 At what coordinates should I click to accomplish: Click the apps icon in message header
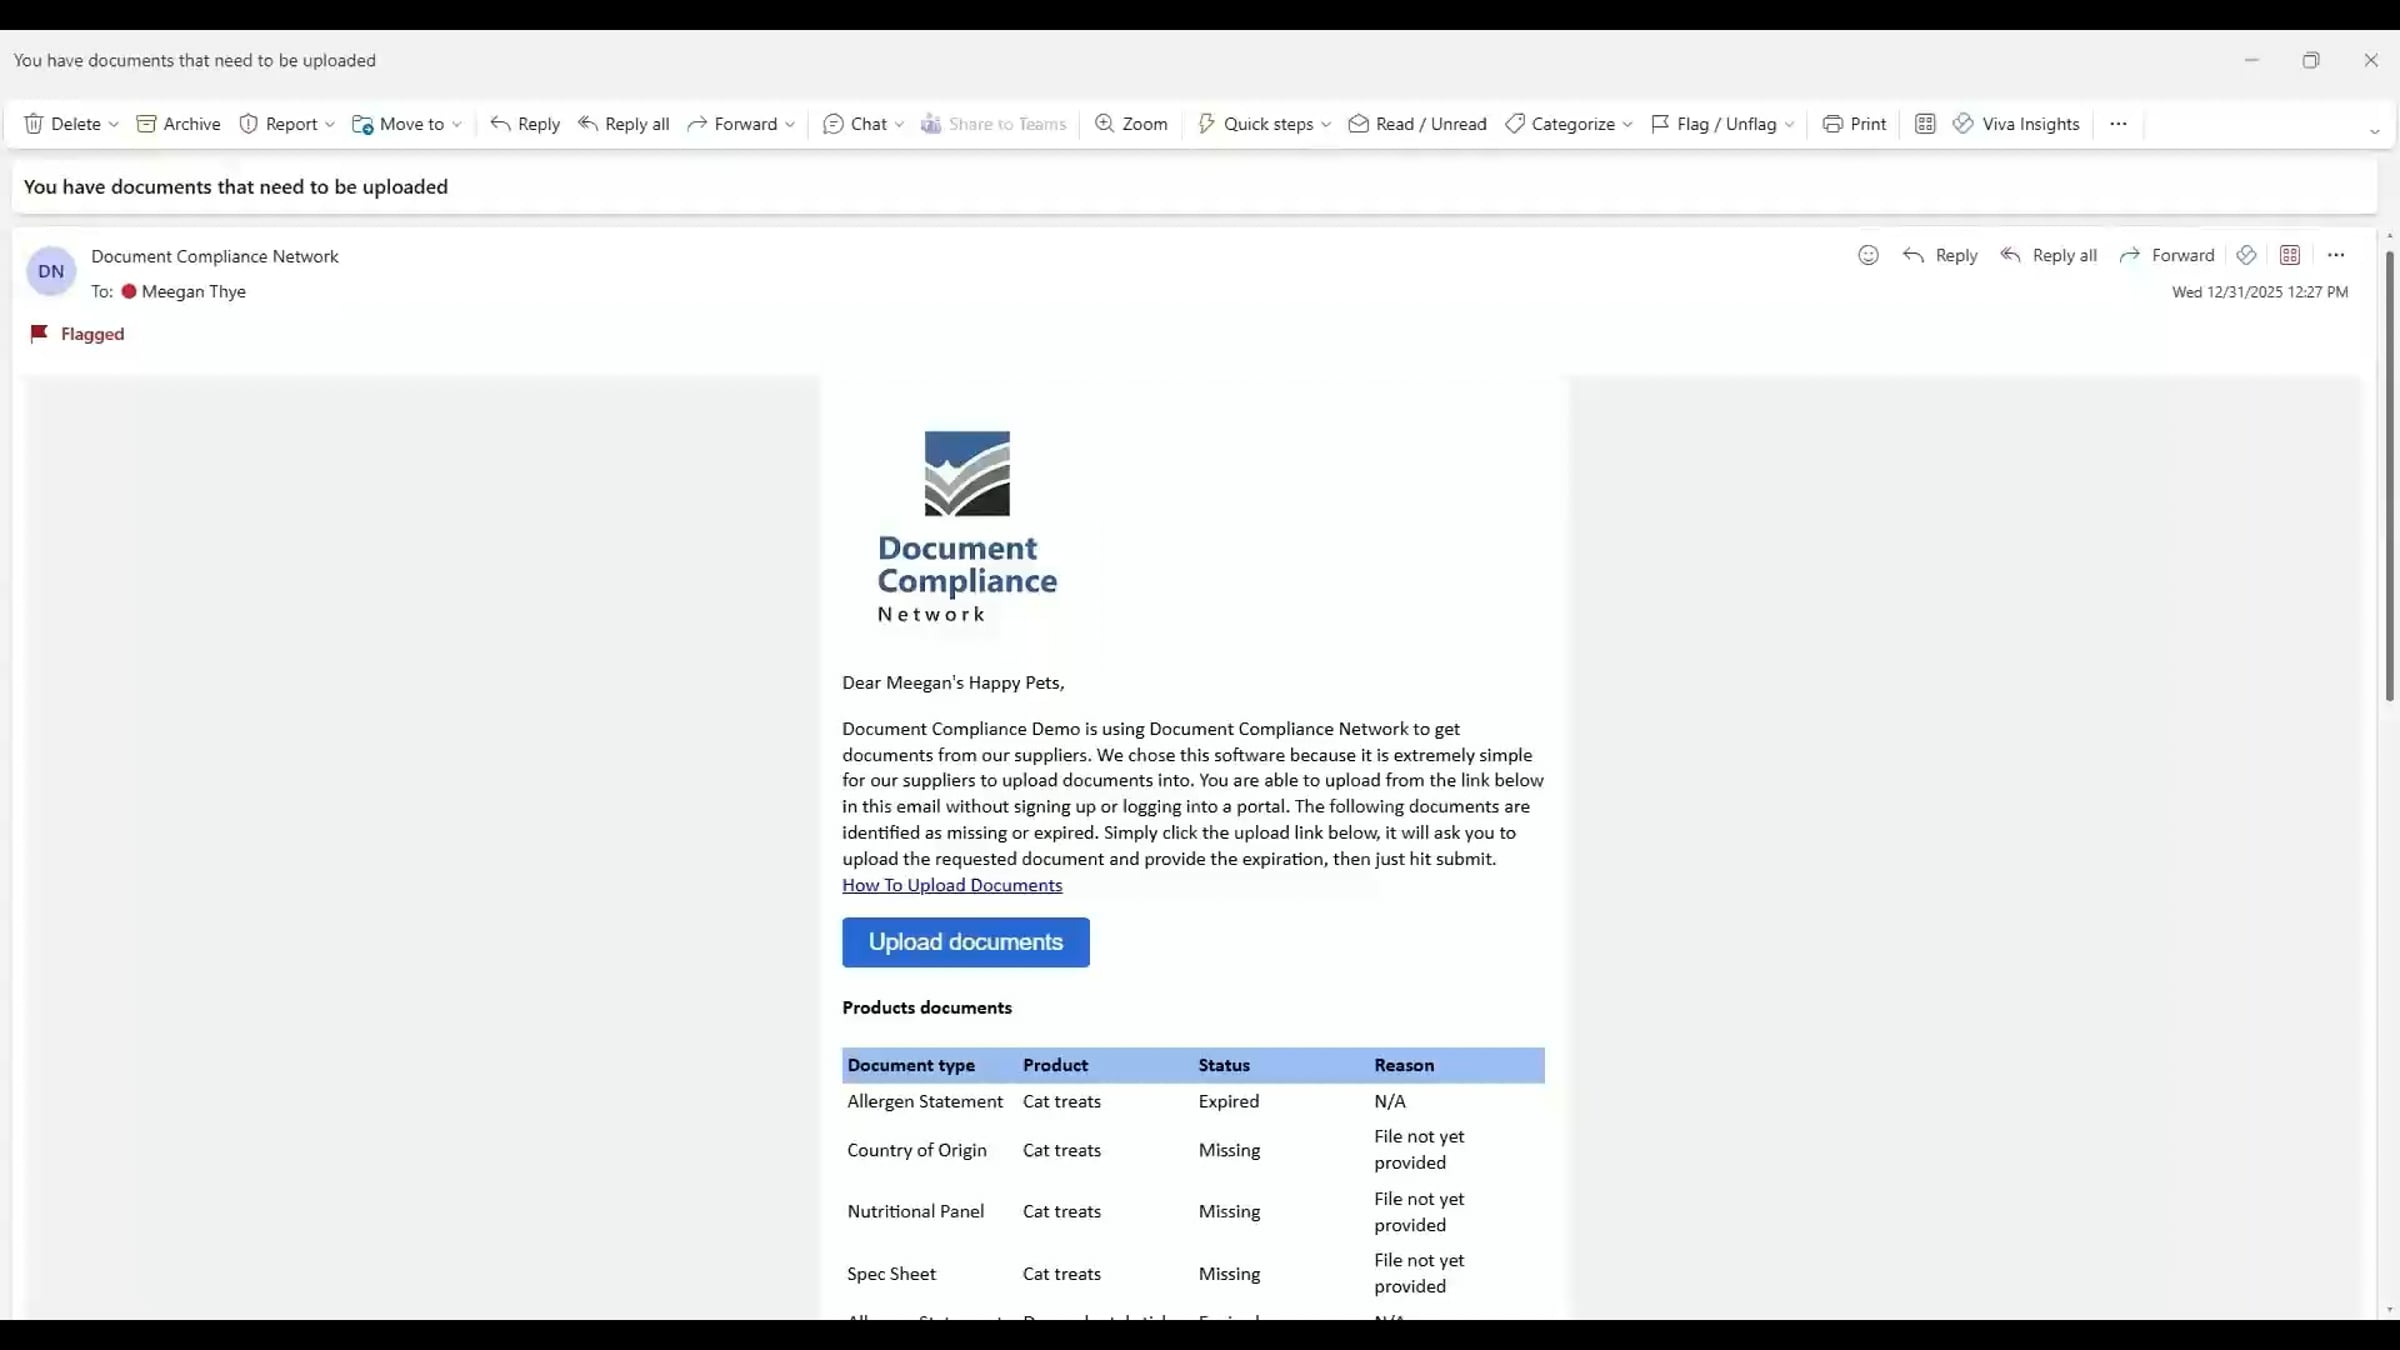(2290, 255)
